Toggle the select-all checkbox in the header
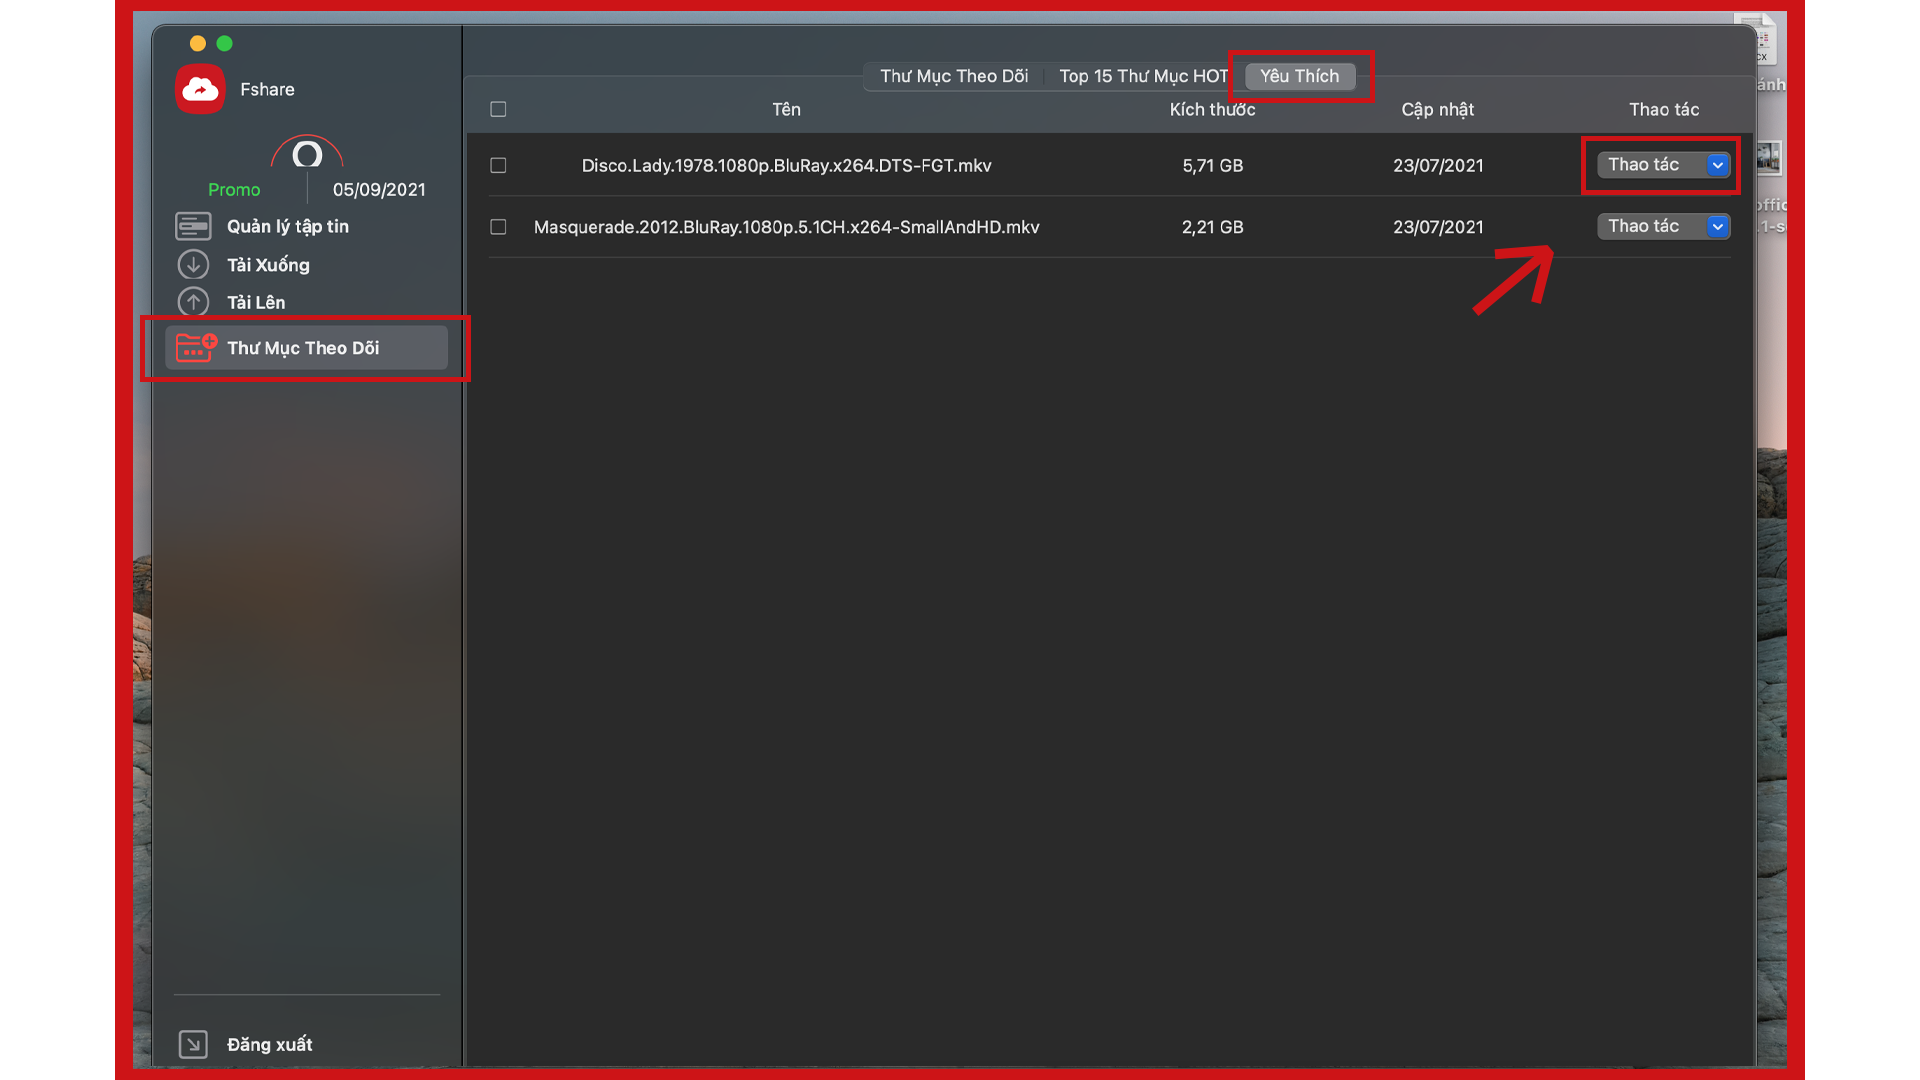Viewport: 1920px width, 1080px height. pos(498,109)
